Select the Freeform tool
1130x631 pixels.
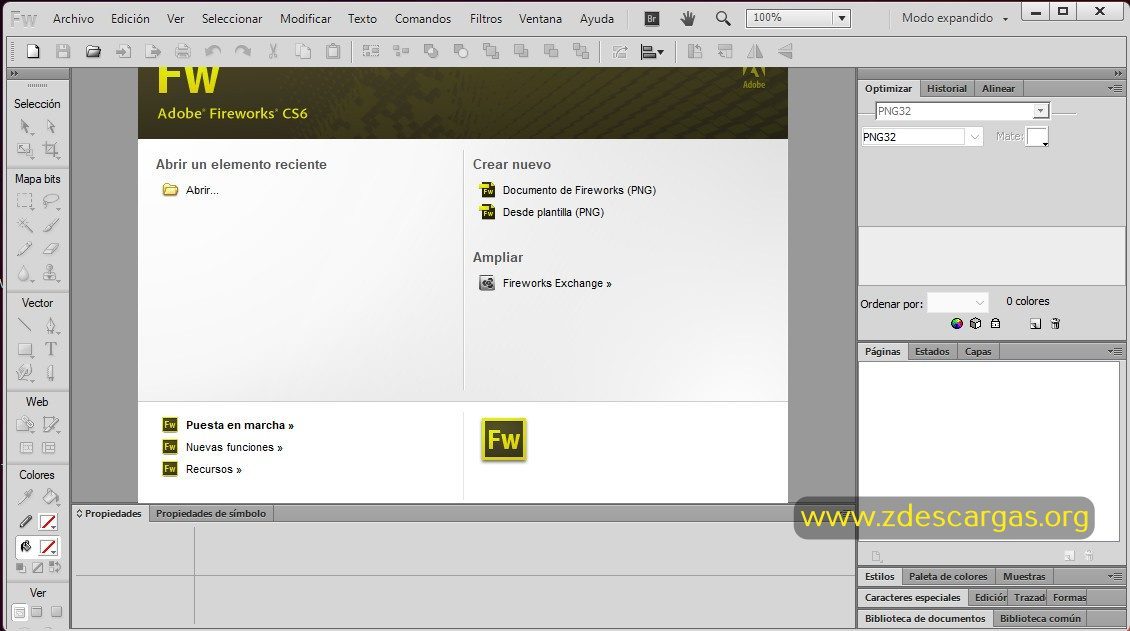(x=25, y=372)
